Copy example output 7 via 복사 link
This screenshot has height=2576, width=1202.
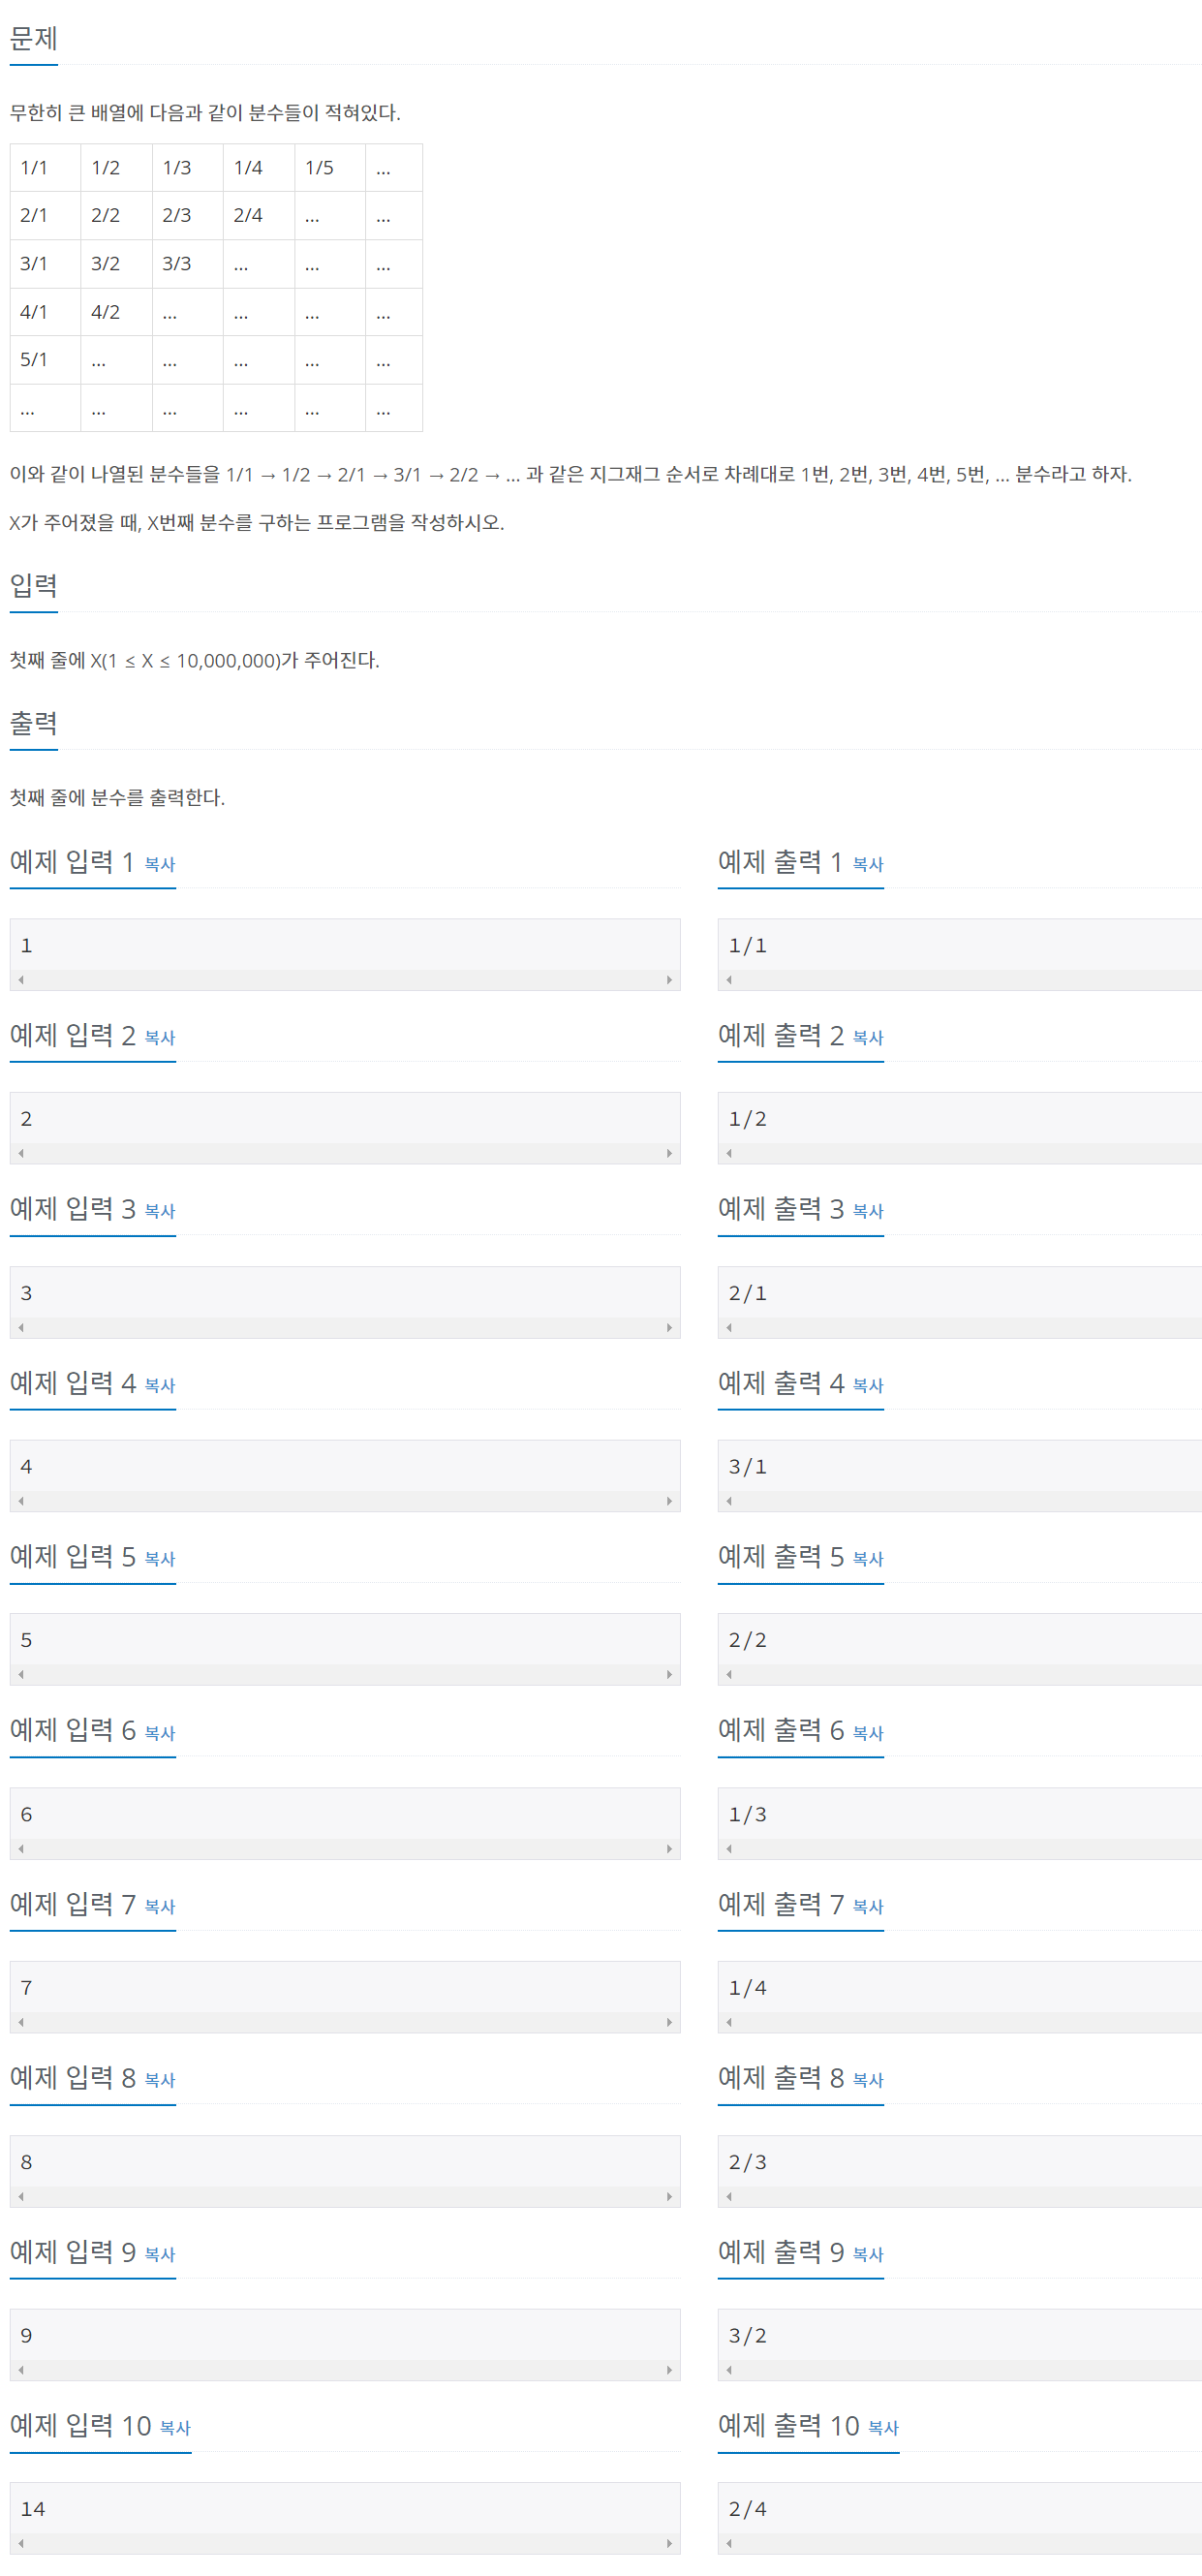pyautogui.click(x=868, y=1906)
